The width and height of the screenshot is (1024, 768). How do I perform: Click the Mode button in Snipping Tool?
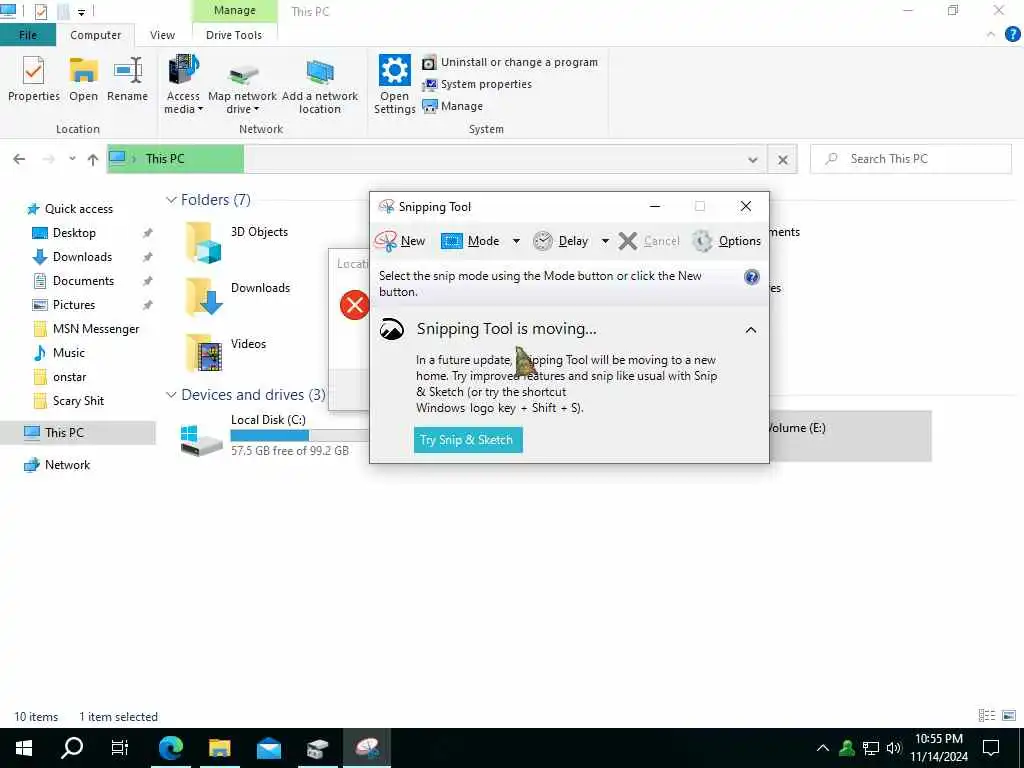point(470,241)
